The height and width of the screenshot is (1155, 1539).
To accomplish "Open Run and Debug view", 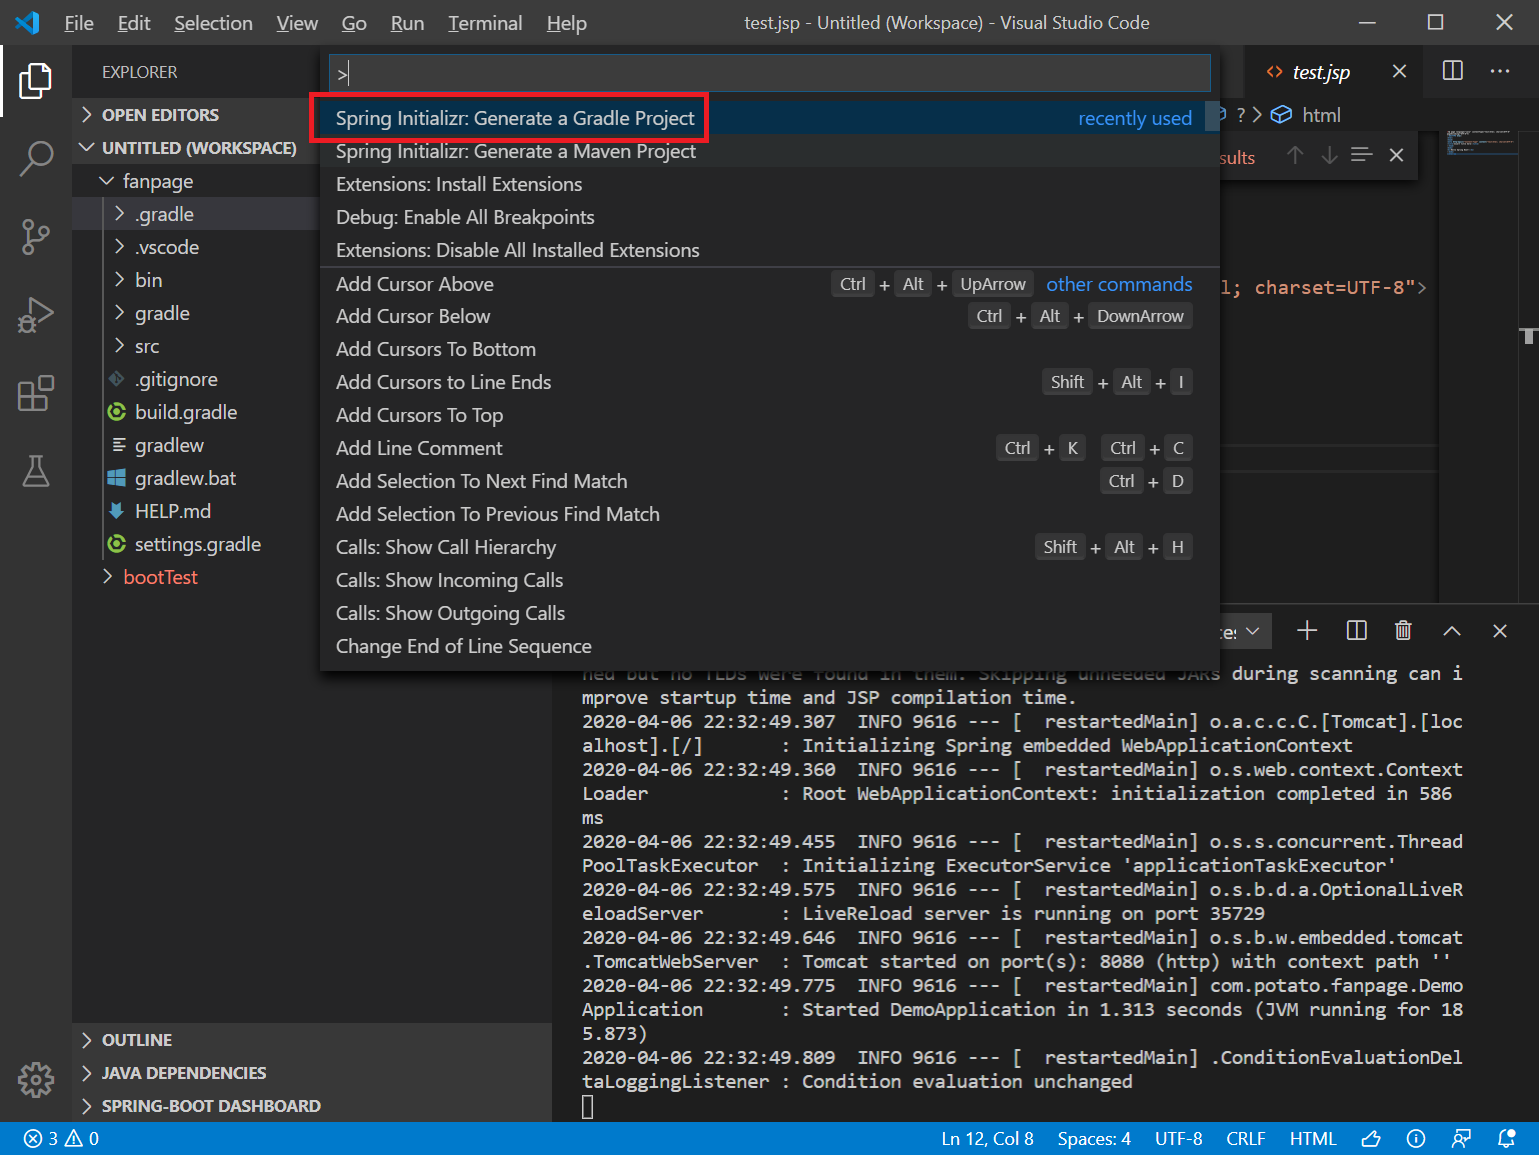I will click(x=36, y=315).
